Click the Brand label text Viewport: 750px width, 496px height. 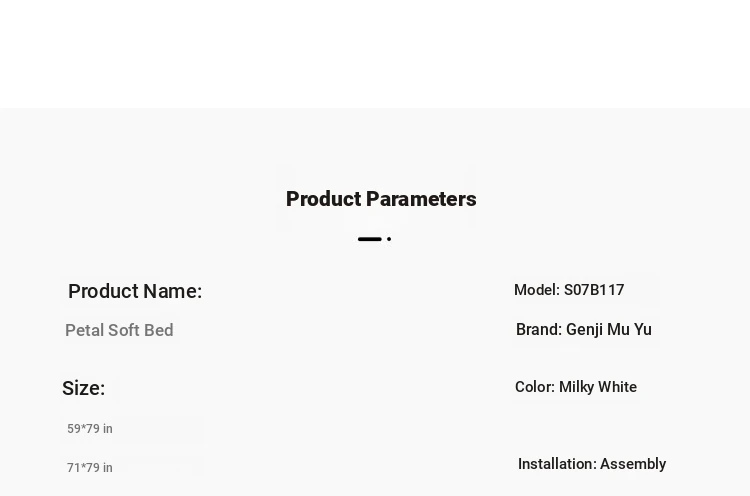(x=539, y=330)
